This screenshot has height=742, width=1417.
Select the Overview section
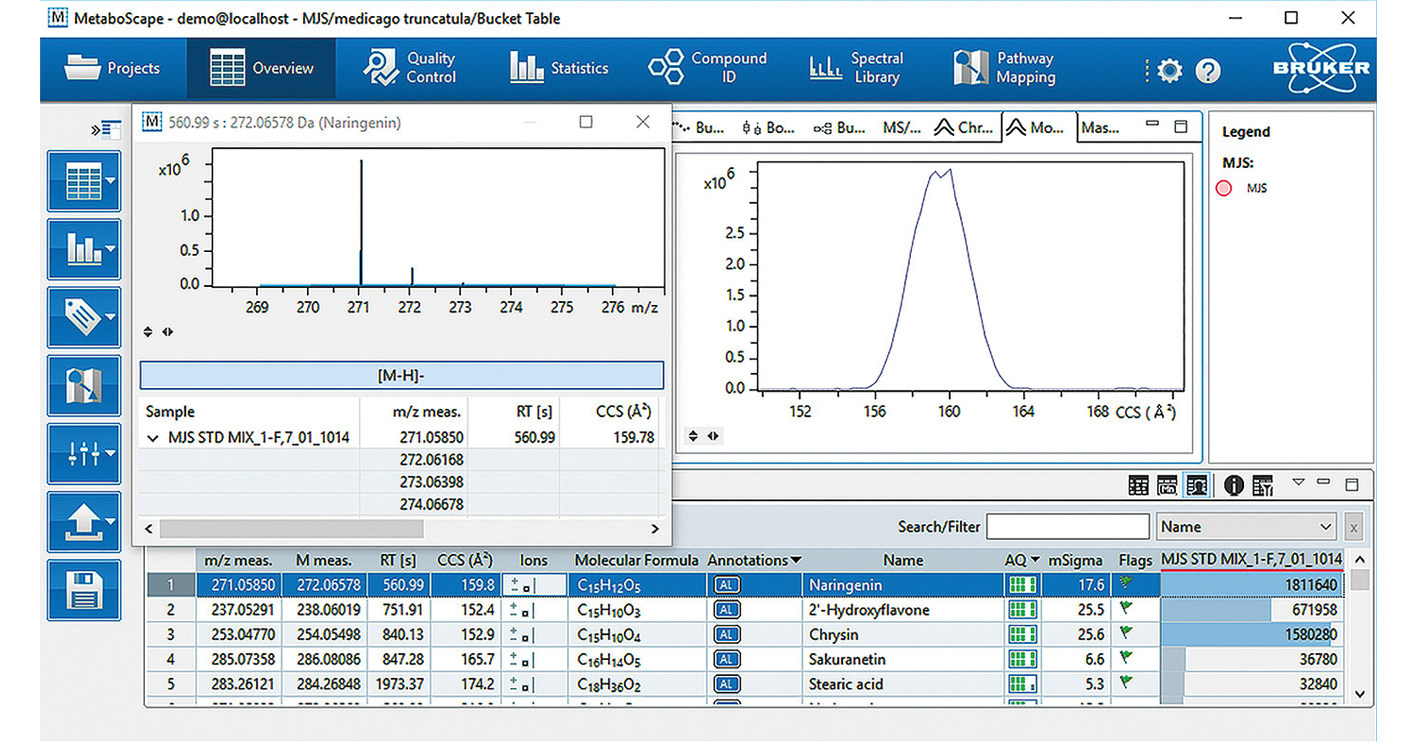click(x=262, y=68)
